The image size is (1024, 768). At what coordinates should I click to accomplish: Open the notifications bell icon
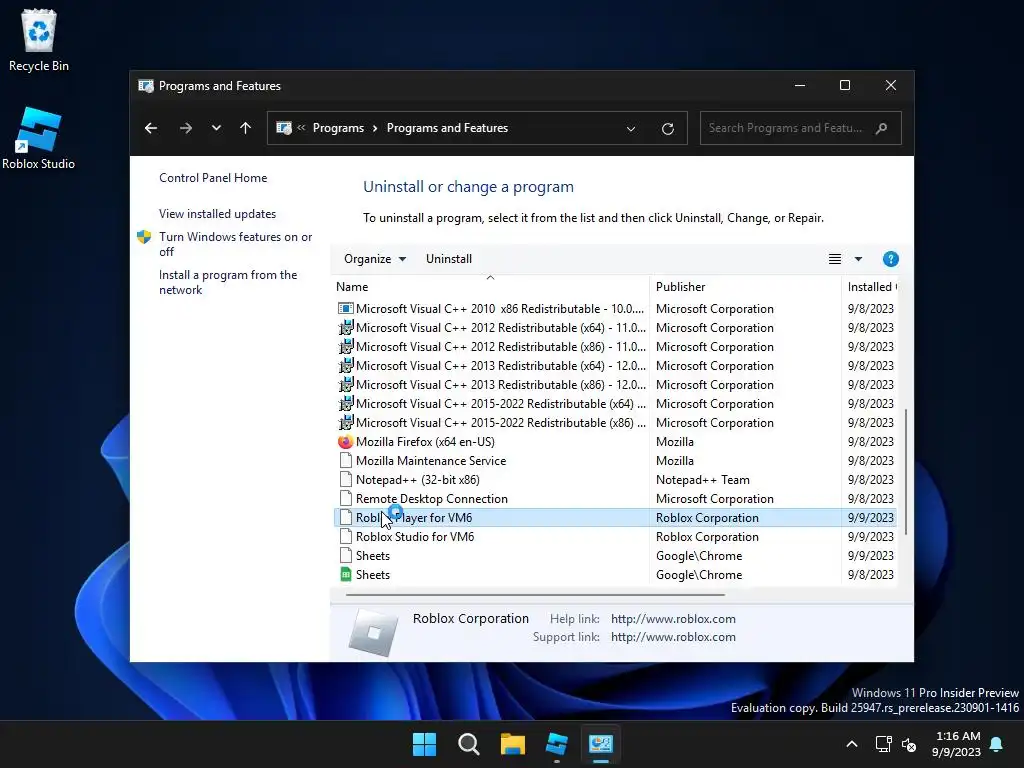tap(997, 744)
